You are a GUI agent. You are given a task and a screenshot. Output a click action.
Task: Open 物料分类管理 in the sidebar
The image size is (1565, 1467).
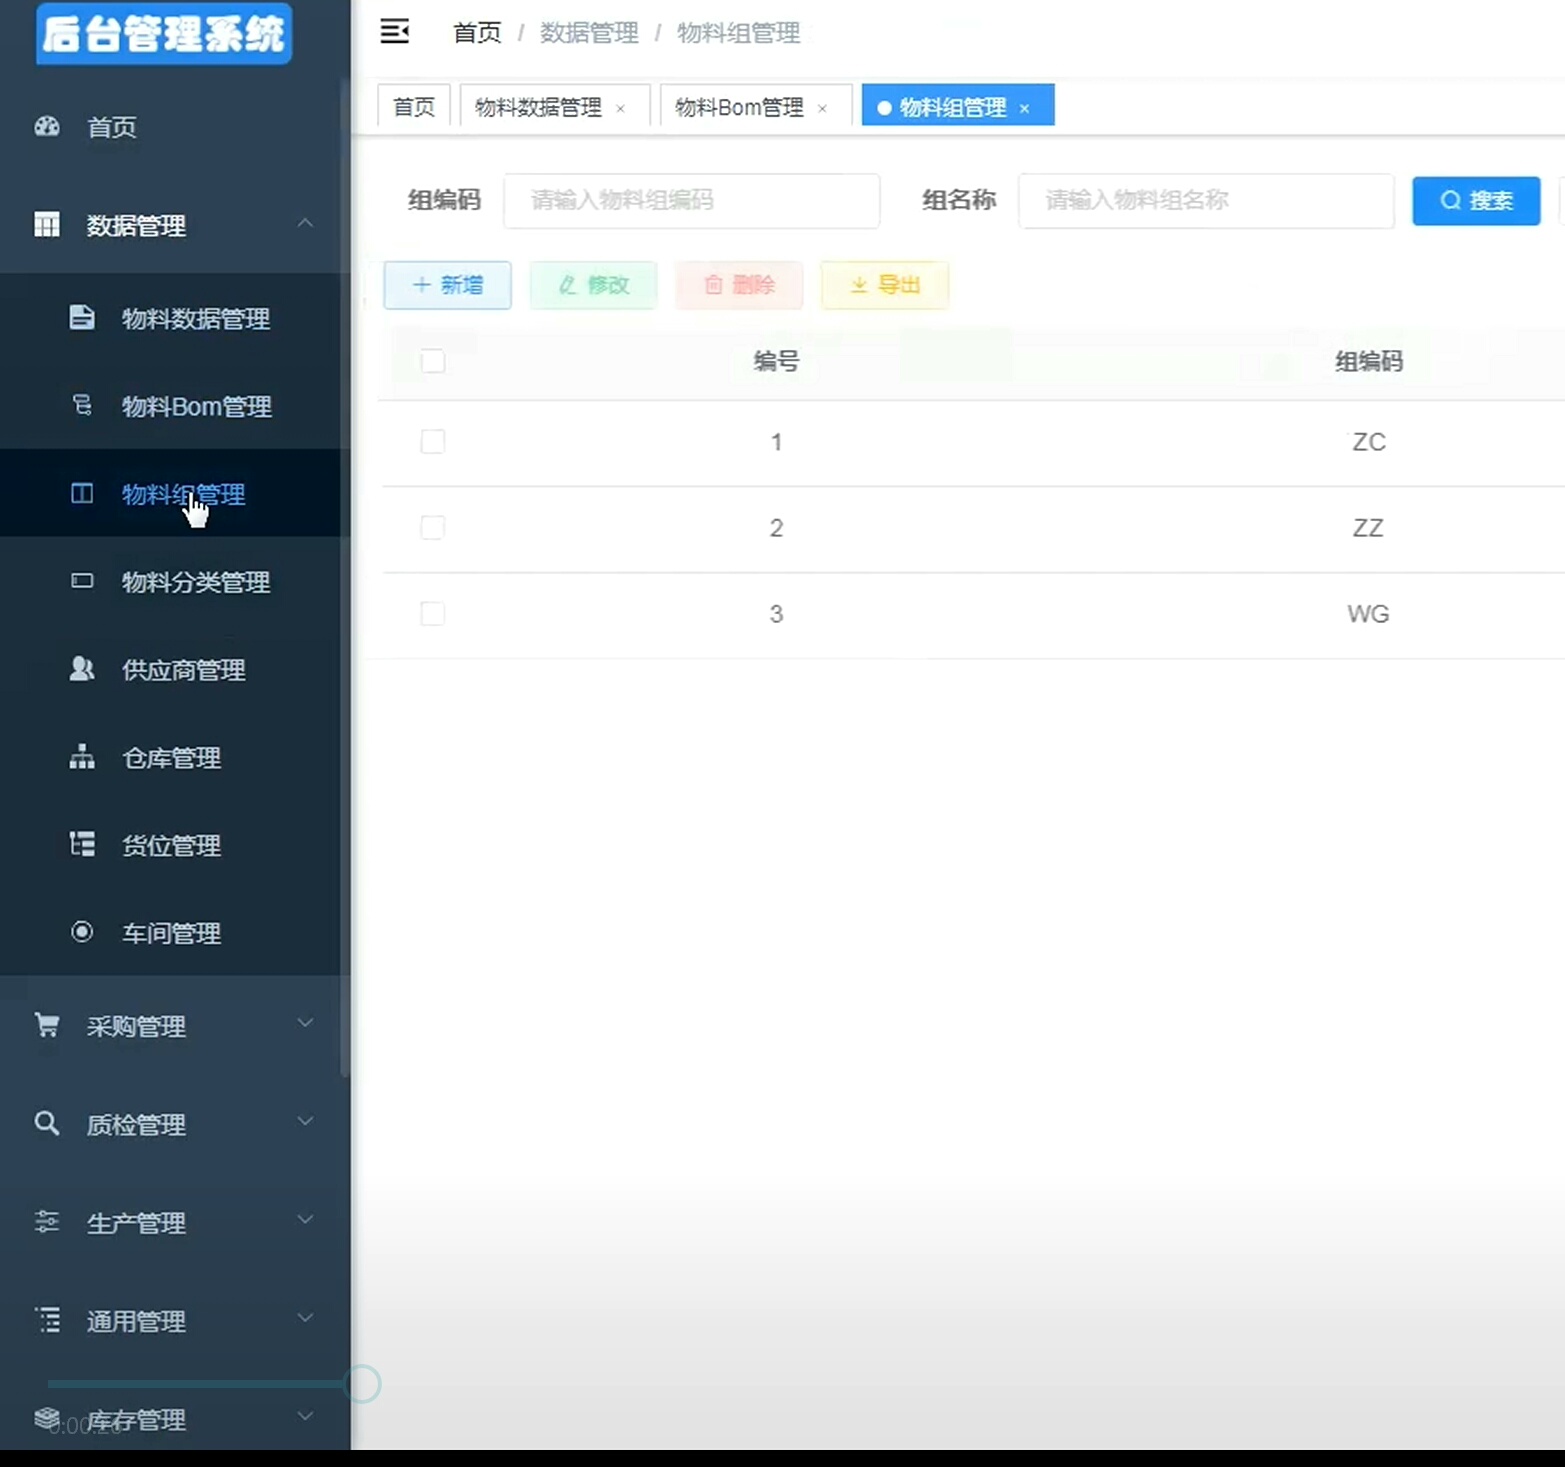[x=196, y=582]
